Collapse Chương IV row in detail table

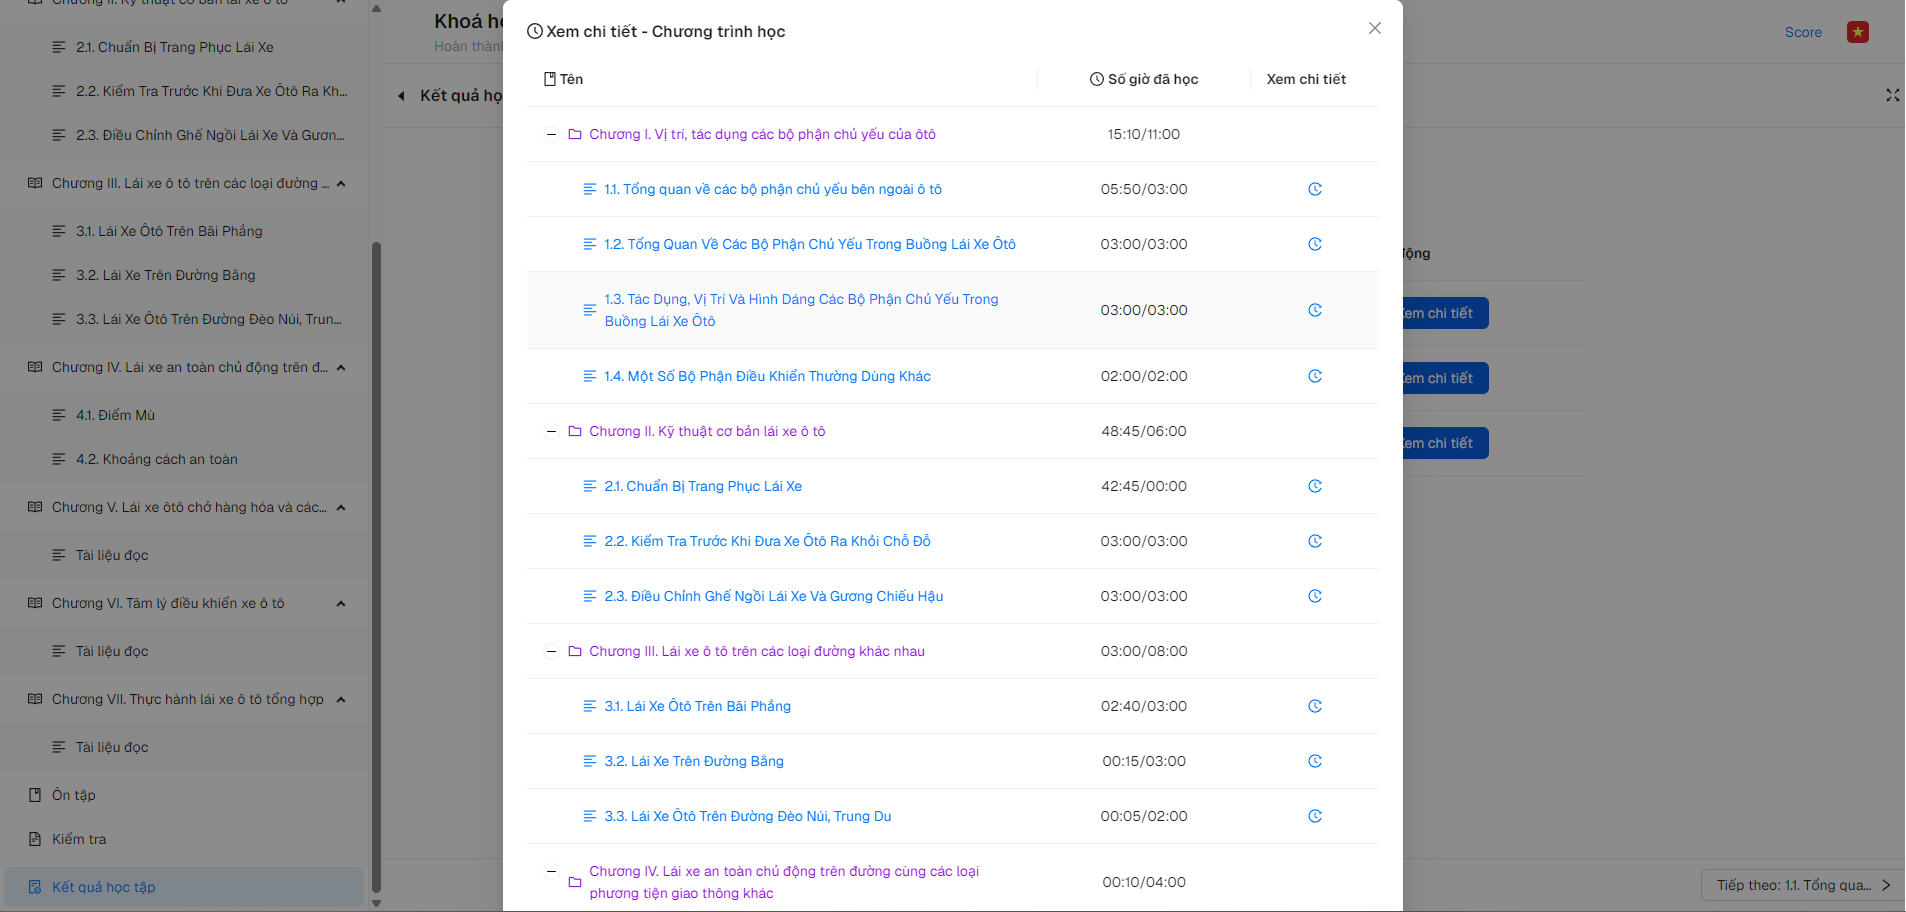(551, 871)
